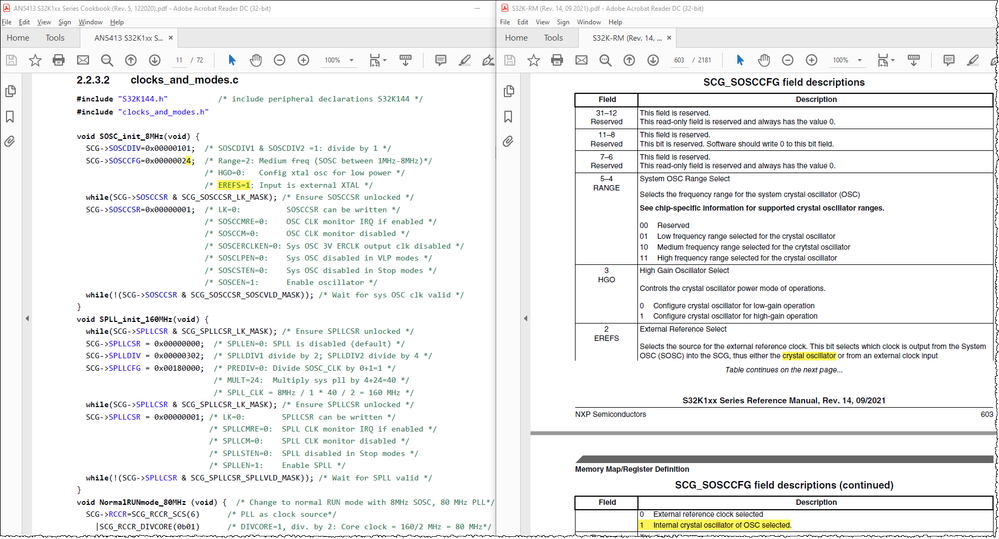Click the star icon in S32K-RM window
This screenshot has height=539, width=999.
(533, 60)
